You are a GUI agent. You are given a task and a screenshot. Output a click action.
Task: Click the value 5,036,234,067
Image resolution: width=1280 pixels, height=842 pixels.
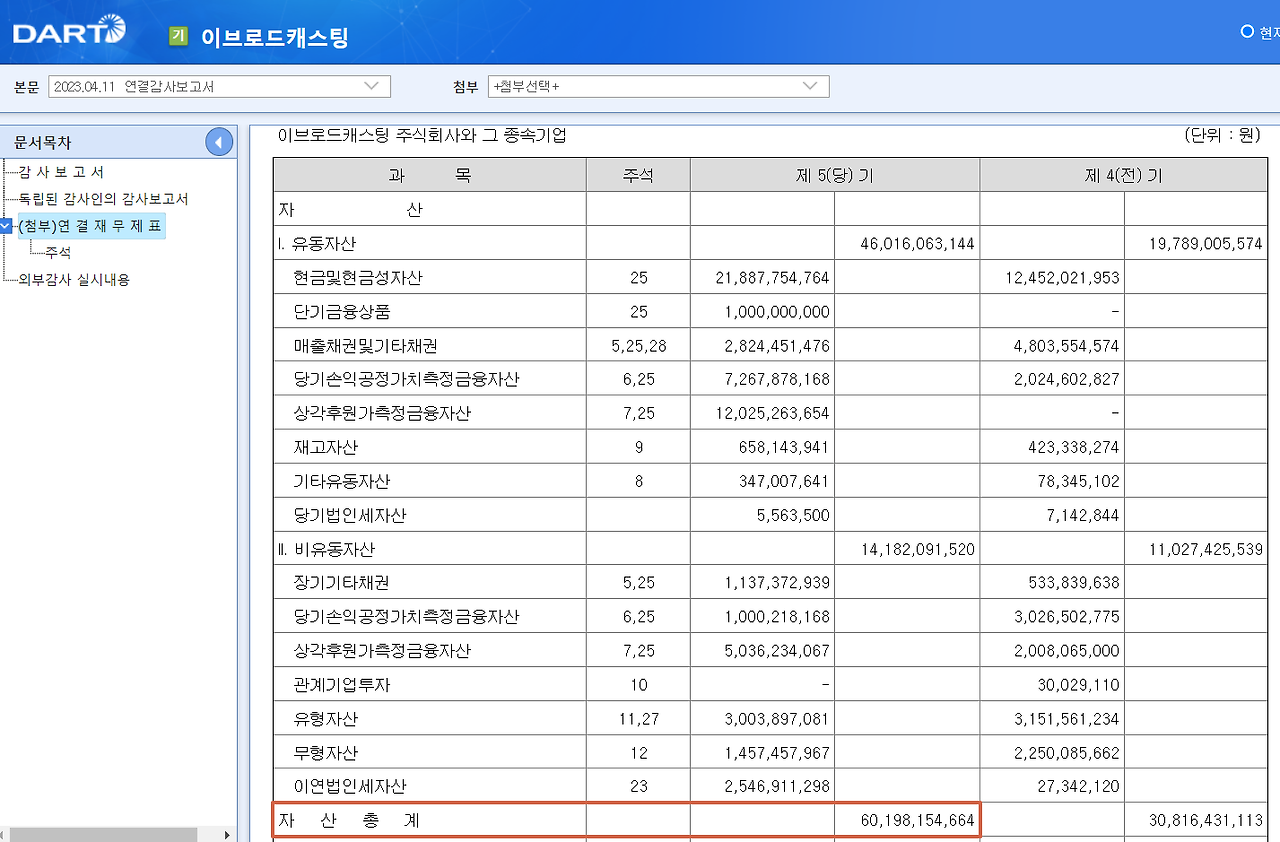pyautogui.click(x=777, y=651)
